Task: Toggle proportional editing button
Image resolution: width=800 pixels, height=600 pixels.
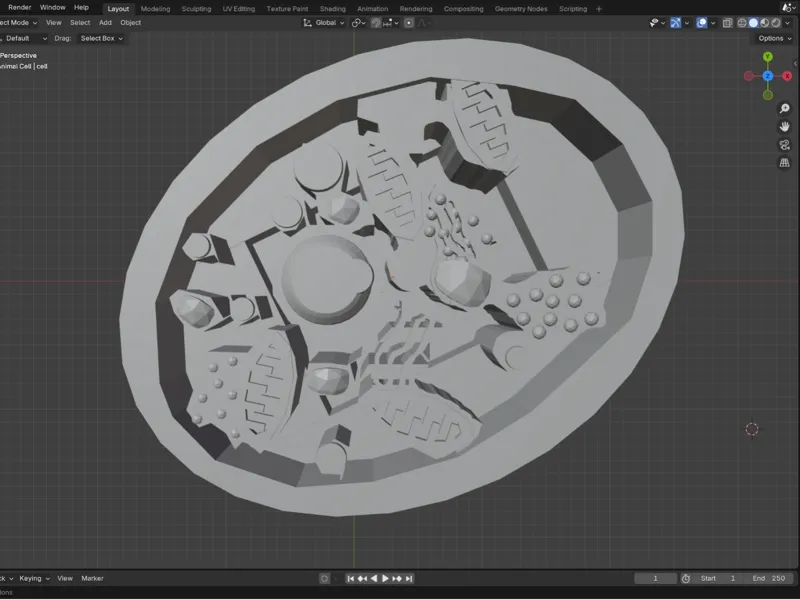Action: 409,23
